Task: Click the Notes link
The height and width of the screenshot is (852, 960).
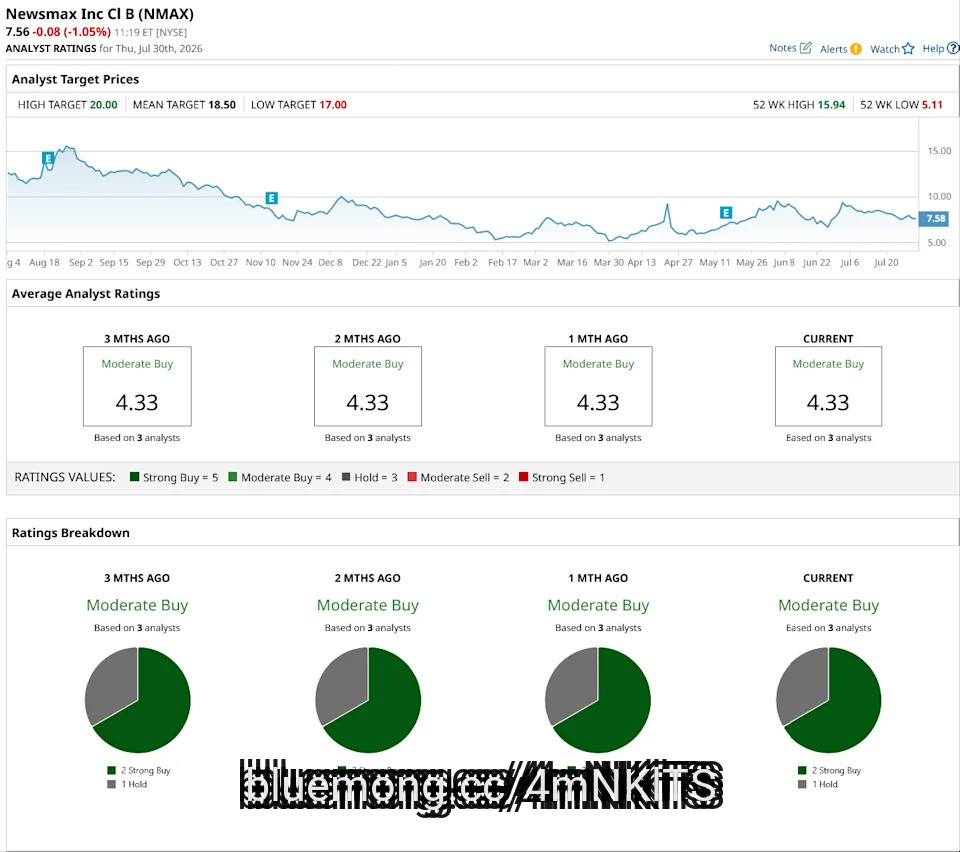Action: click(x=782, y=48)
